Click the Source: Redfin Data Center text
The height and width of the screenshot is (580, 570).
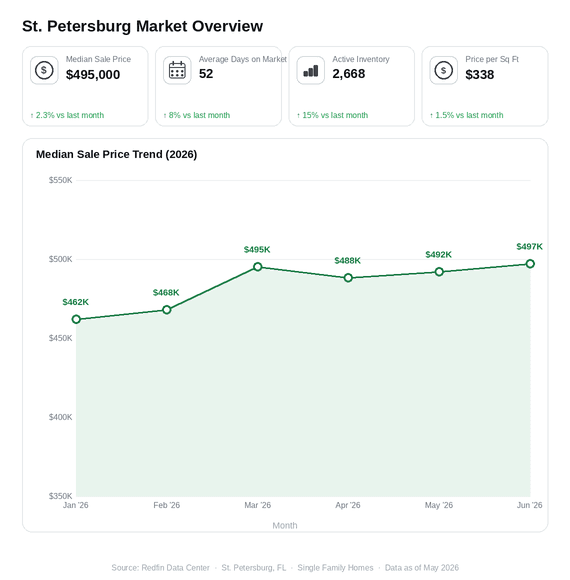point(161,568)
